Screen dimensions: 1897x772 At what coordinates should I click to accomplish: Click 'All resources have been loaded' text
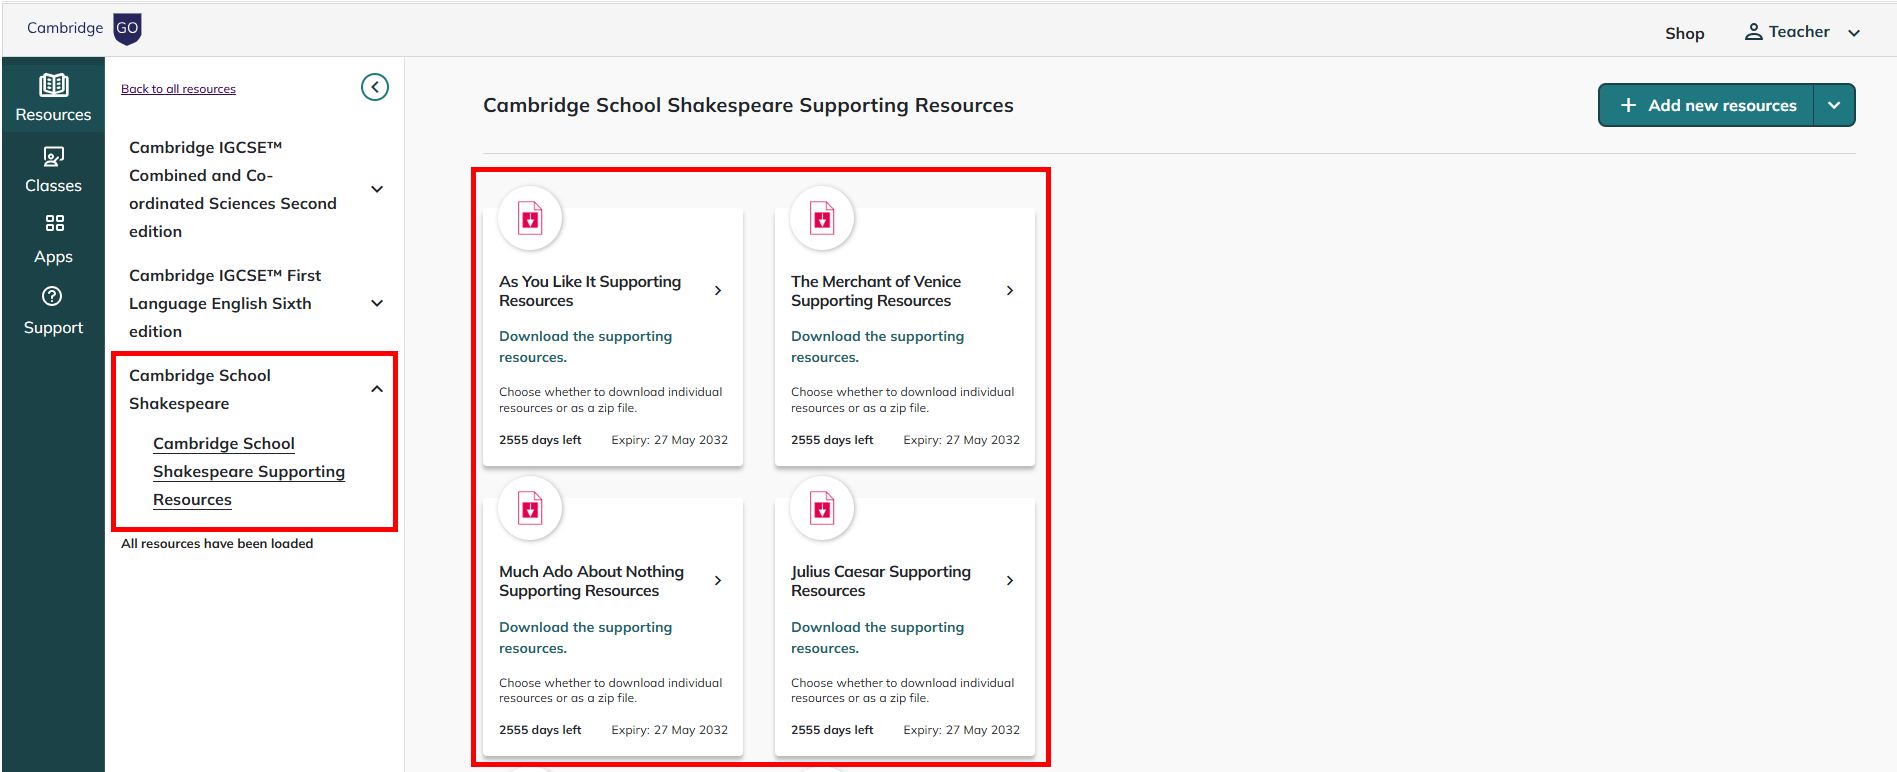point(217,544)
